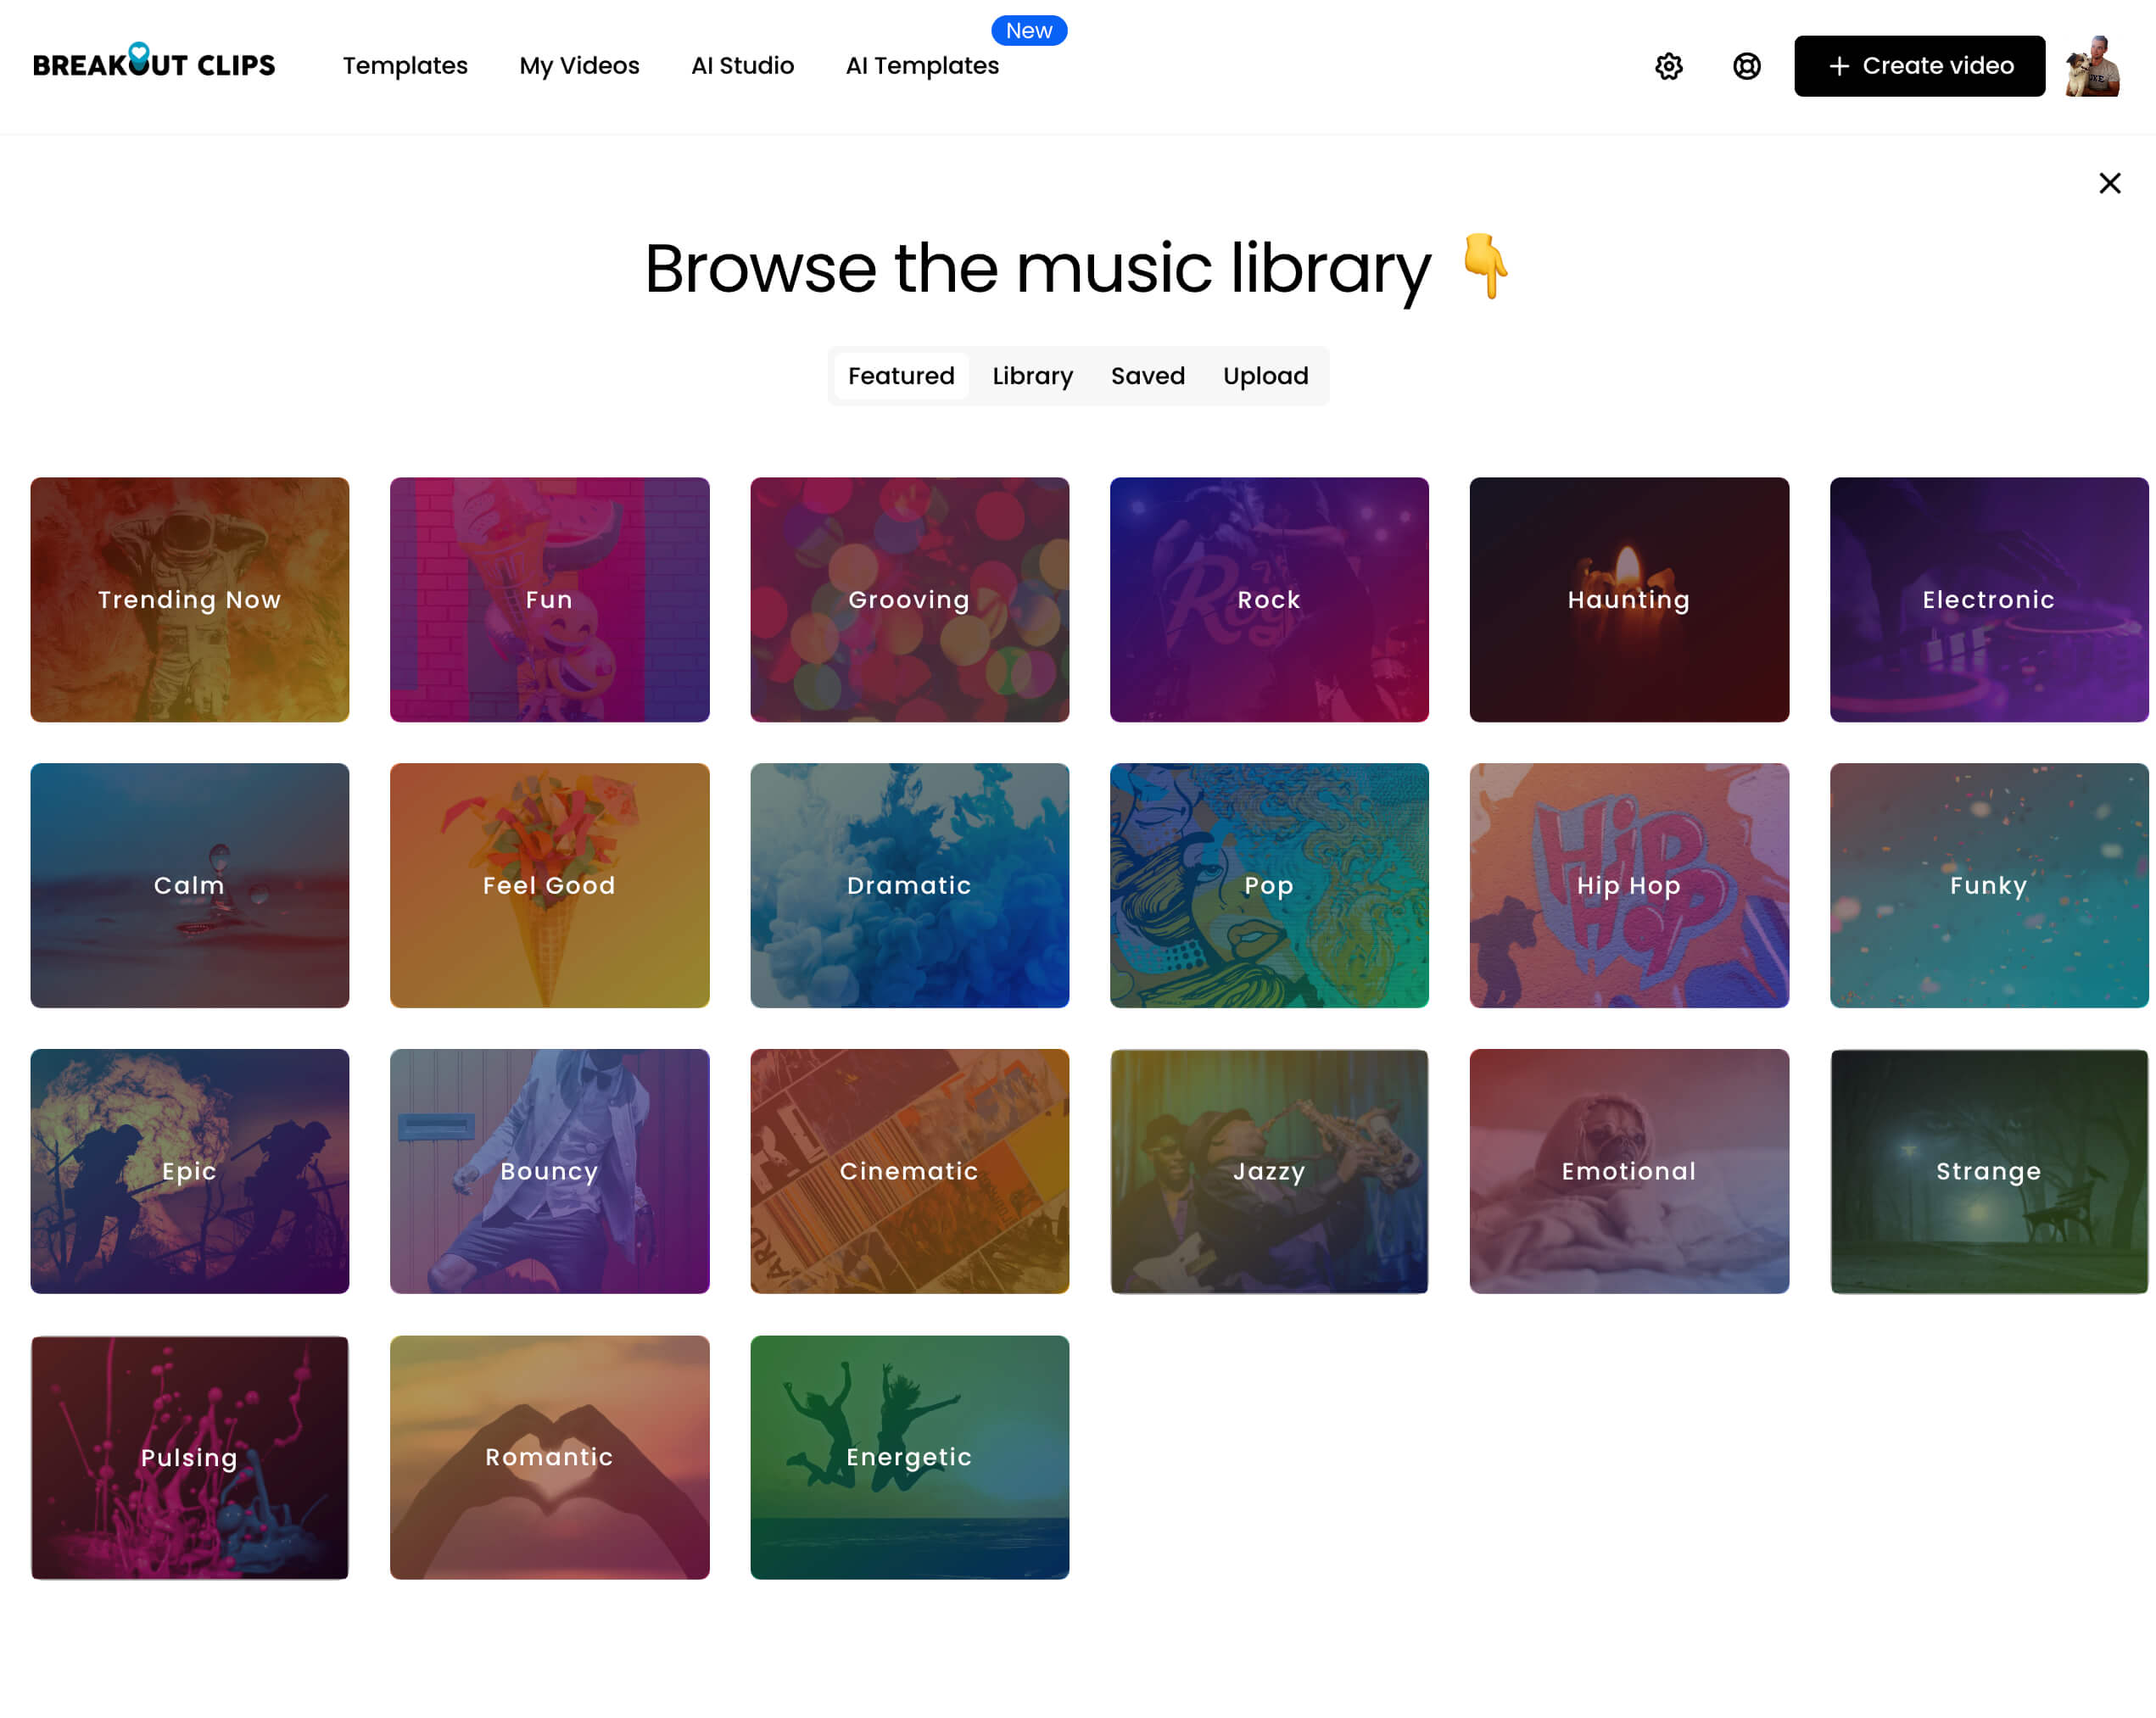Switch to the Library tab
Image resolution: width=2156 pixels, height=1718 pixels.
click(x=1032, y=376)
